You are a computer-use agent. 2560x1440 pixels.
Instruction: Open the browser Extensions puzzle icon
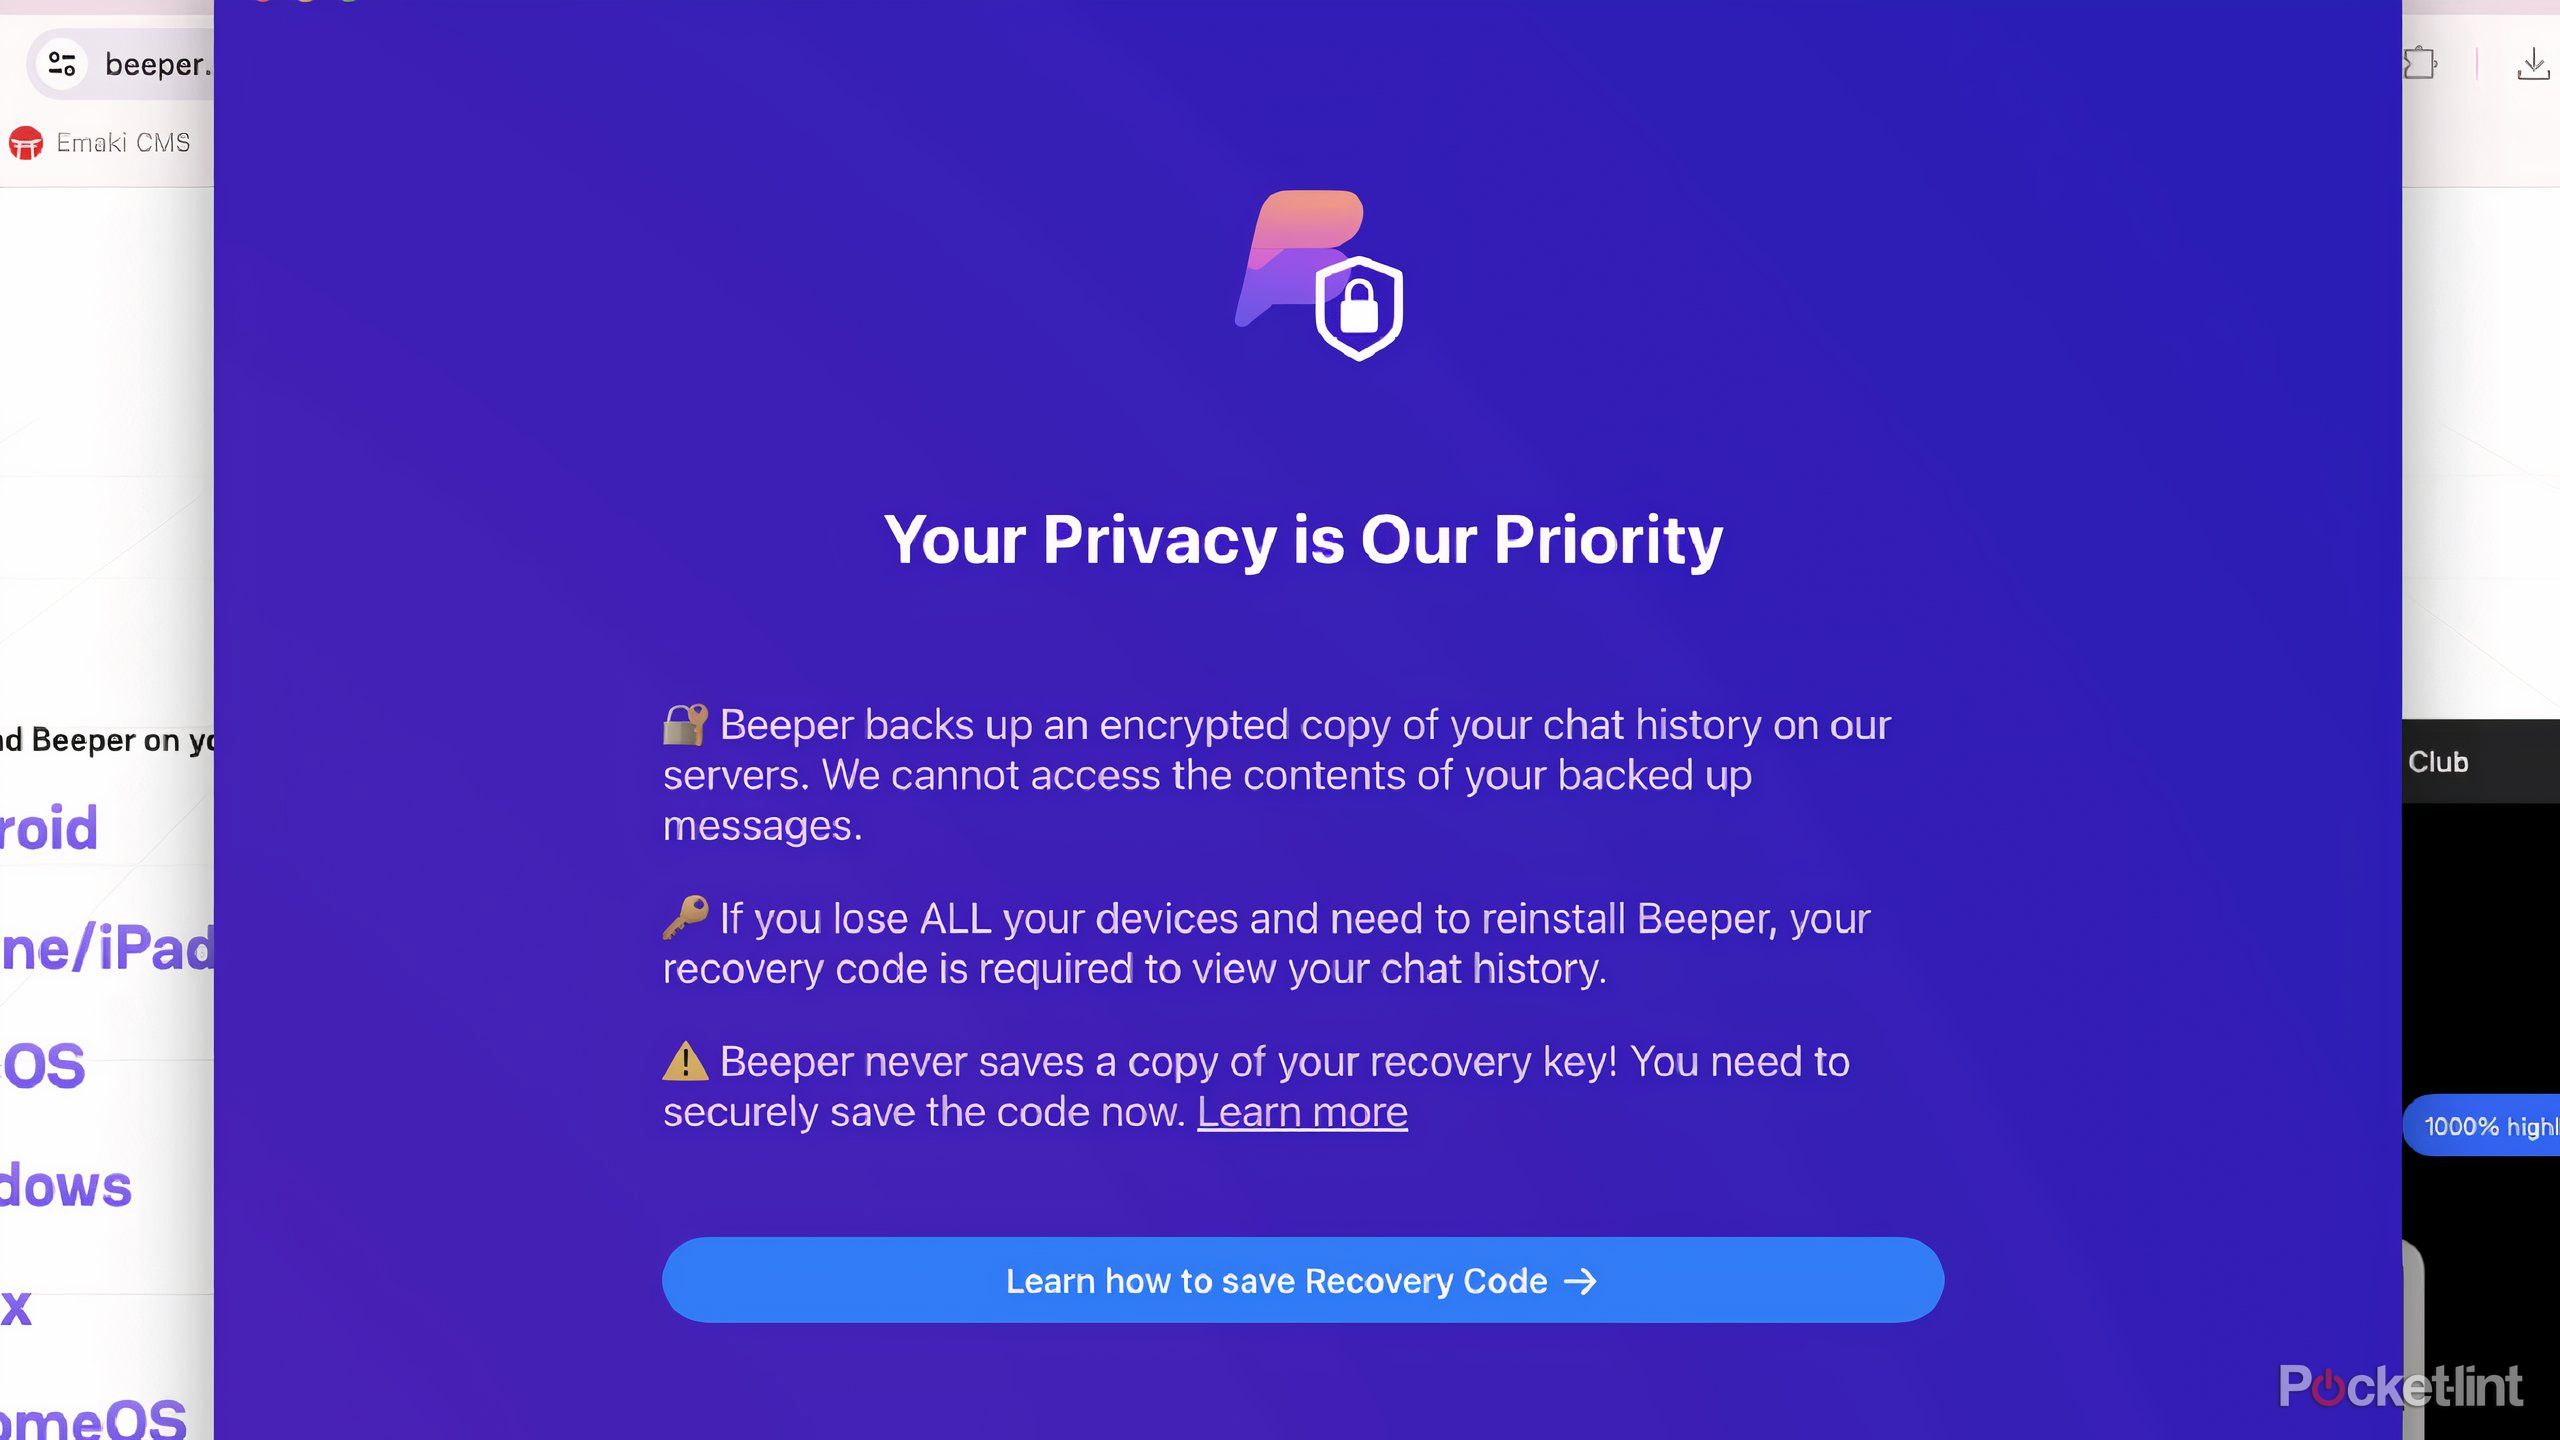point(2420,64)
